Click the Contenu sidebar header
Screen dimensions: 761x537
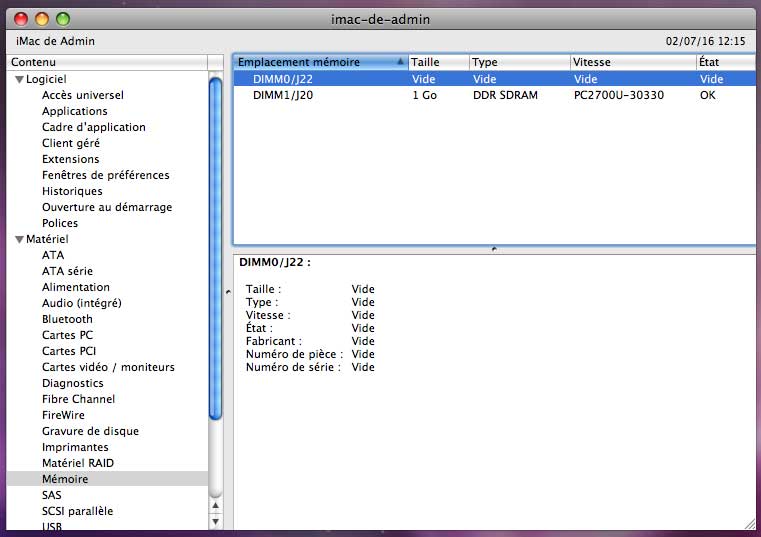click(x=107, y=62)
